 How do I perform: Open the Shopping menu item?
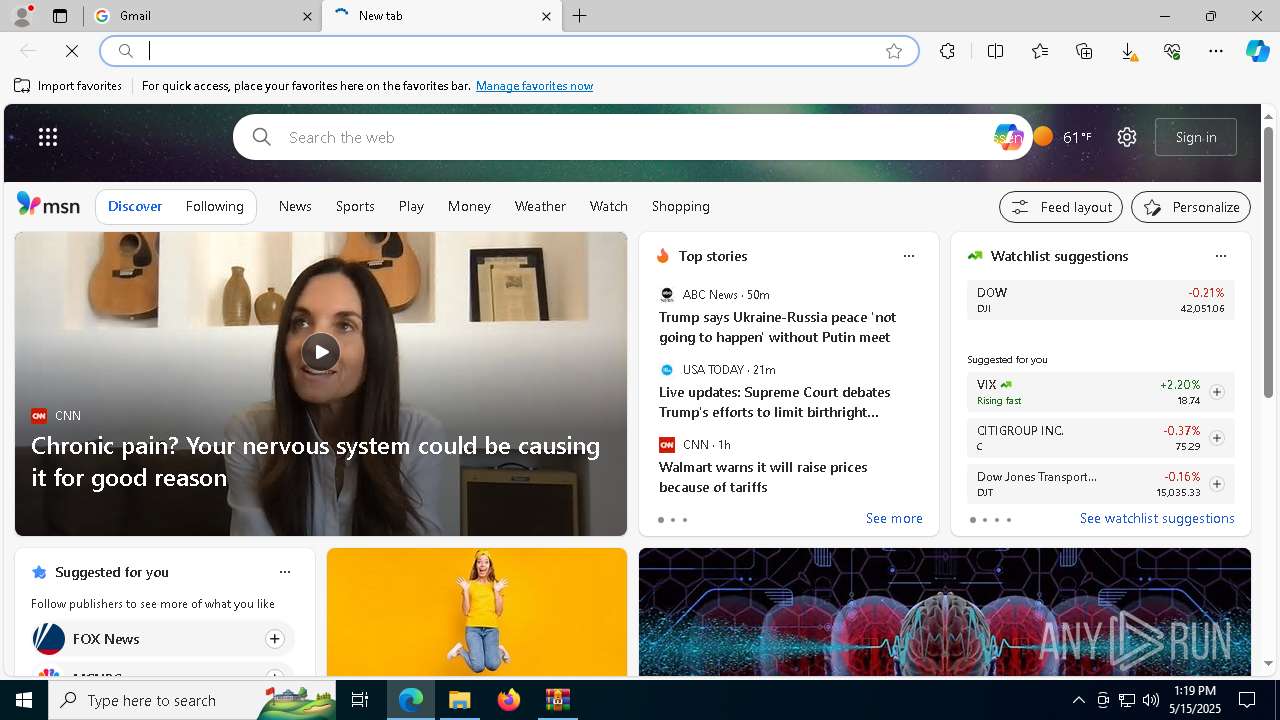coord(681,206)
